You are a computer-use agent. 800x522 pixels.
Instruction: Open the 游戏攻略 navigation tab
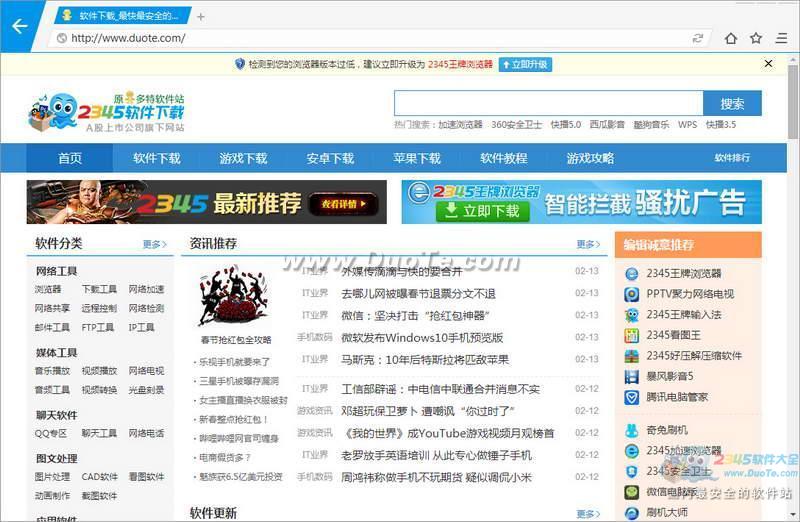(590, 158)
